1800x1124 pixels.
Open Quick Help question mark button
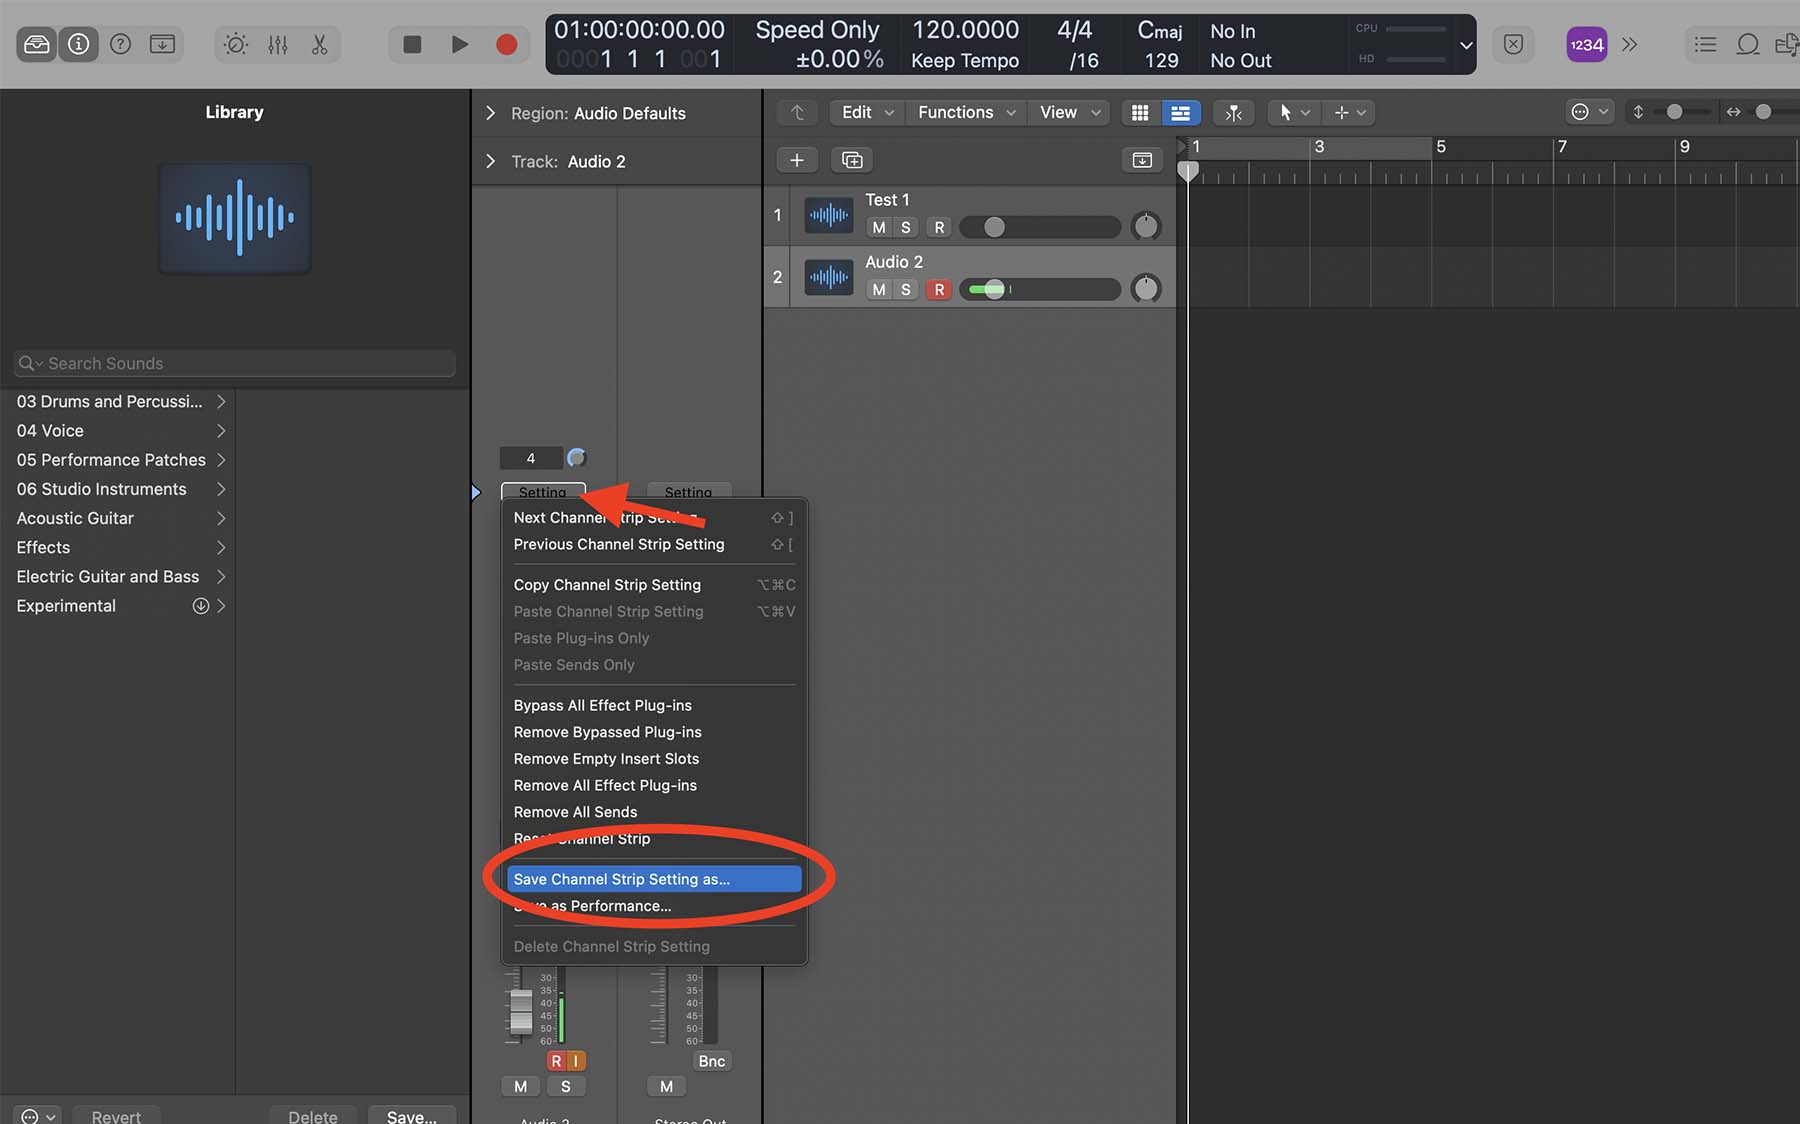(120, 44)
